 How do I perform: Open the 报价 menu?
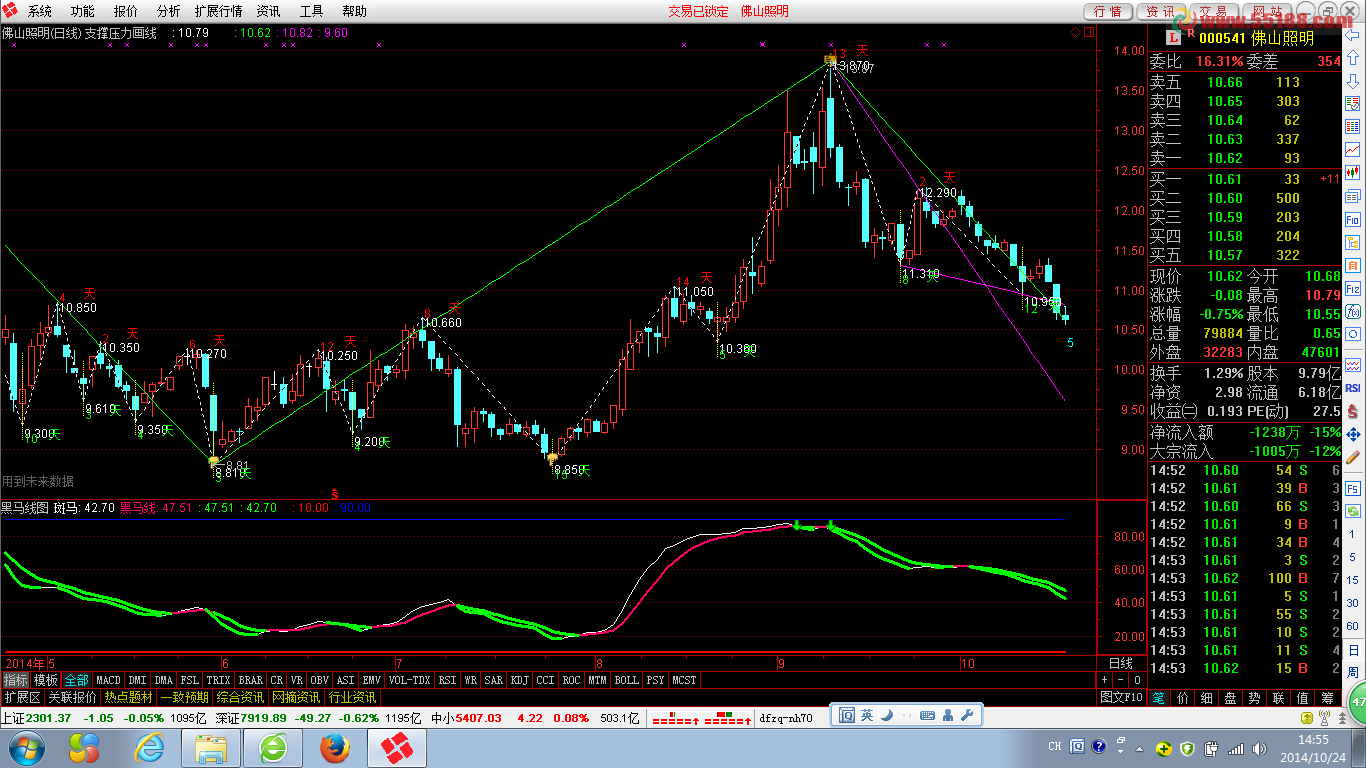pos(126,11)
